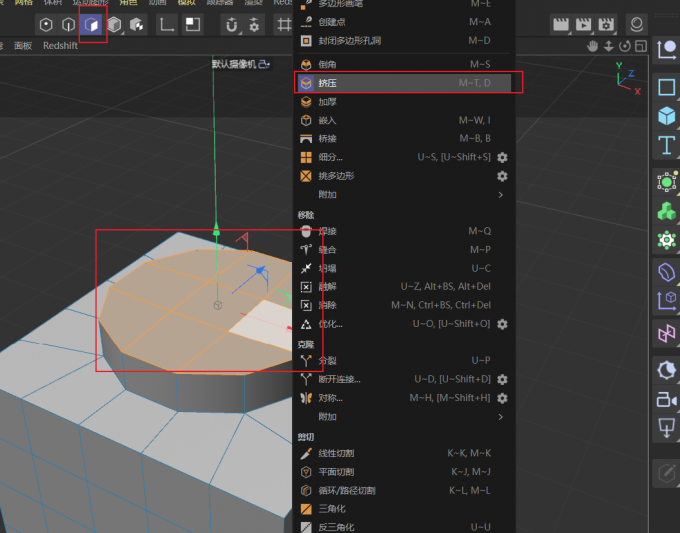The width and height of the screenshot is (680, 533).
Task: Expand 附加 submenu below 挑多边形
Action: [x=404, y=195]
